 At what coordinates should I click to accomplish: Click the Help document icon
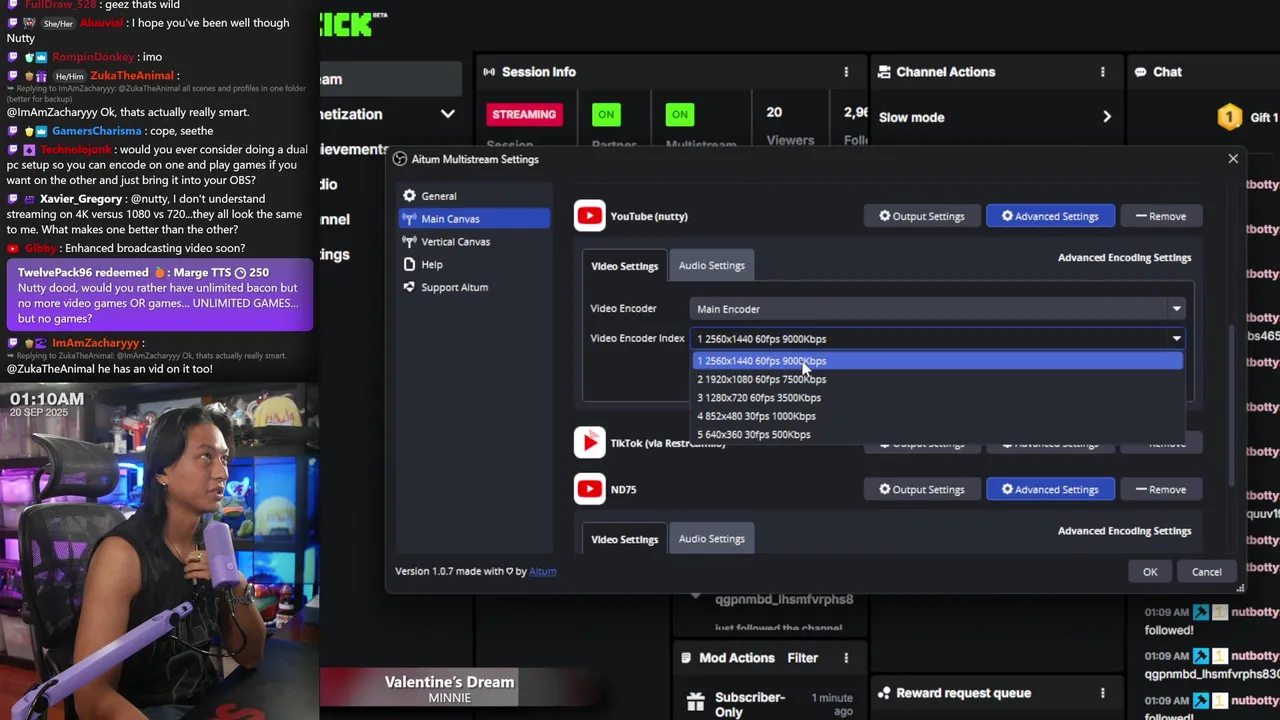(x=409, y=265)
